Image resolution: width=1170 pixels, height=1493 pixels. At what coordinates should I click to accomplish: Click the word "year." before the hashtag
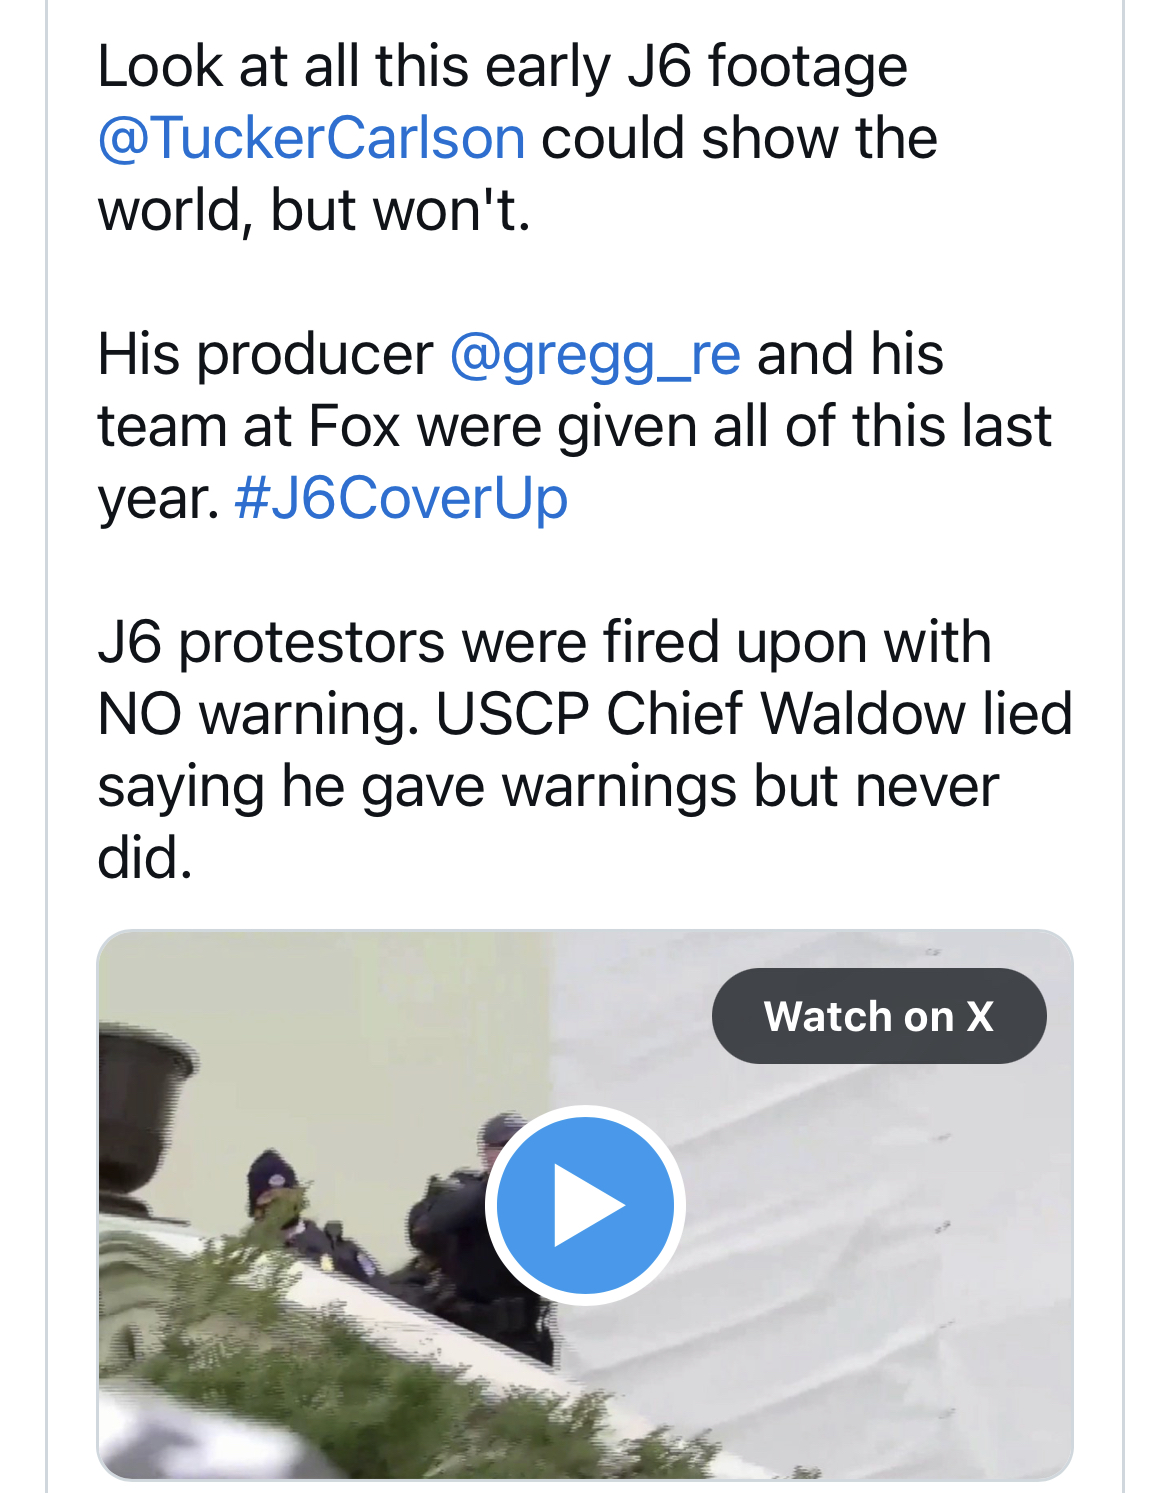[158, 498]
